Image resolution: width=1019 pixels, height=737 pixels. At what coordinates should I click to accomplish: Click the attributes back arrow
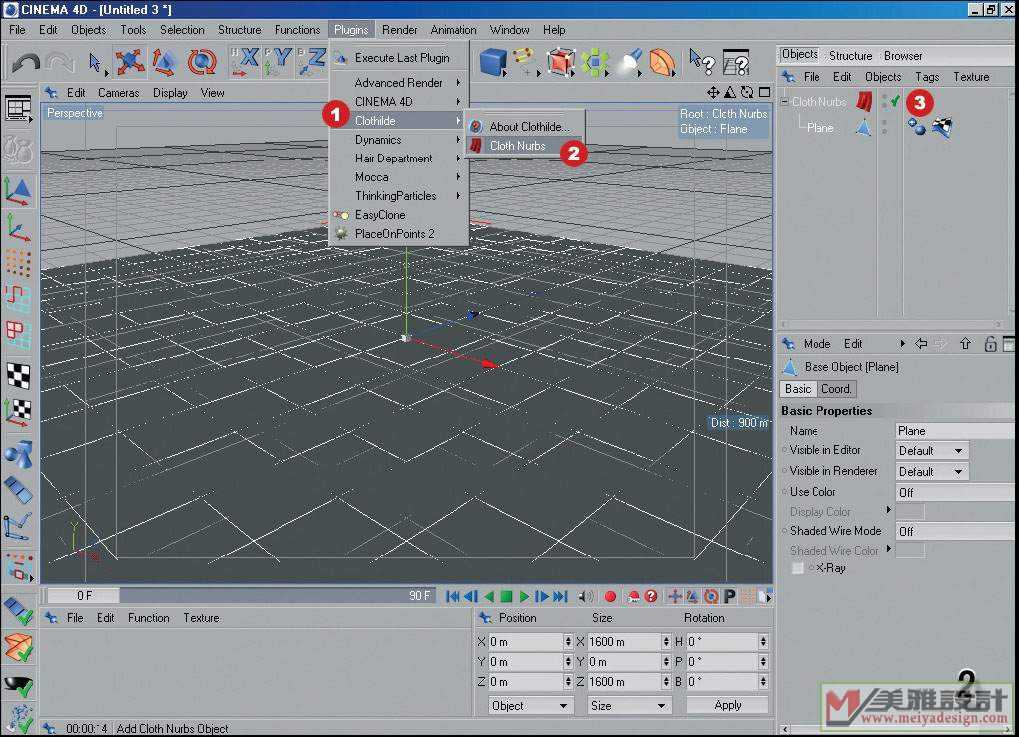(921, 344)
